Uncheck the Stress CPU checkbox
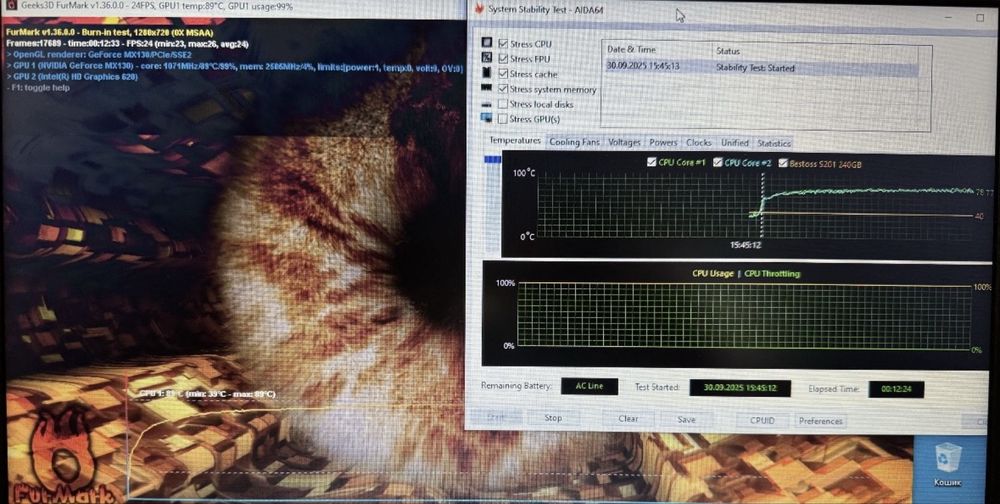Viewport: 1000px width, 504px height. point(503,44)
